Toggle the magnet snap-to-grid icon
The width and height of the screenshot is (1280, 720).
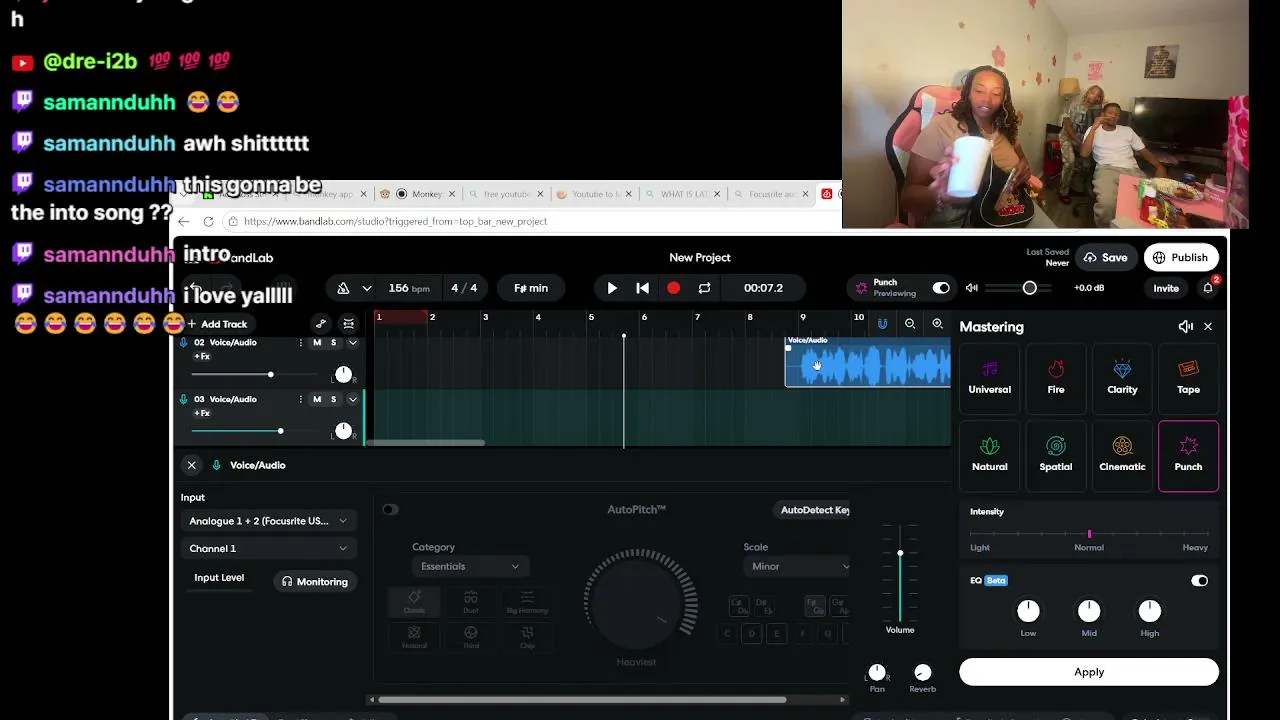coord(882,324)
